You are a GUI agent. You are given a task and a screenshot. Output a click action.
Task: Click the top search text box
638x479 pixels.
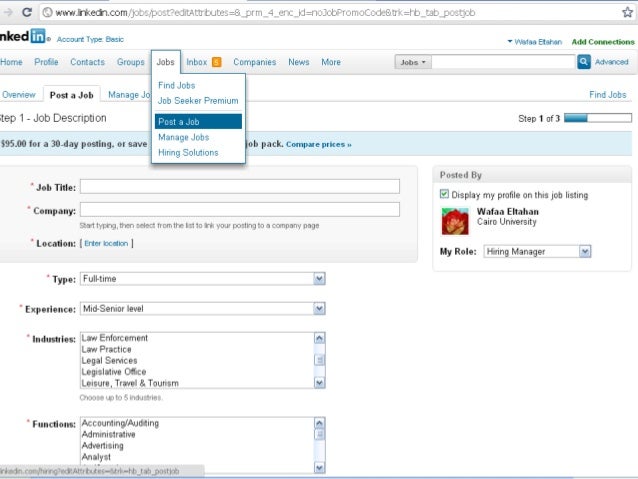tap(503, 62)
